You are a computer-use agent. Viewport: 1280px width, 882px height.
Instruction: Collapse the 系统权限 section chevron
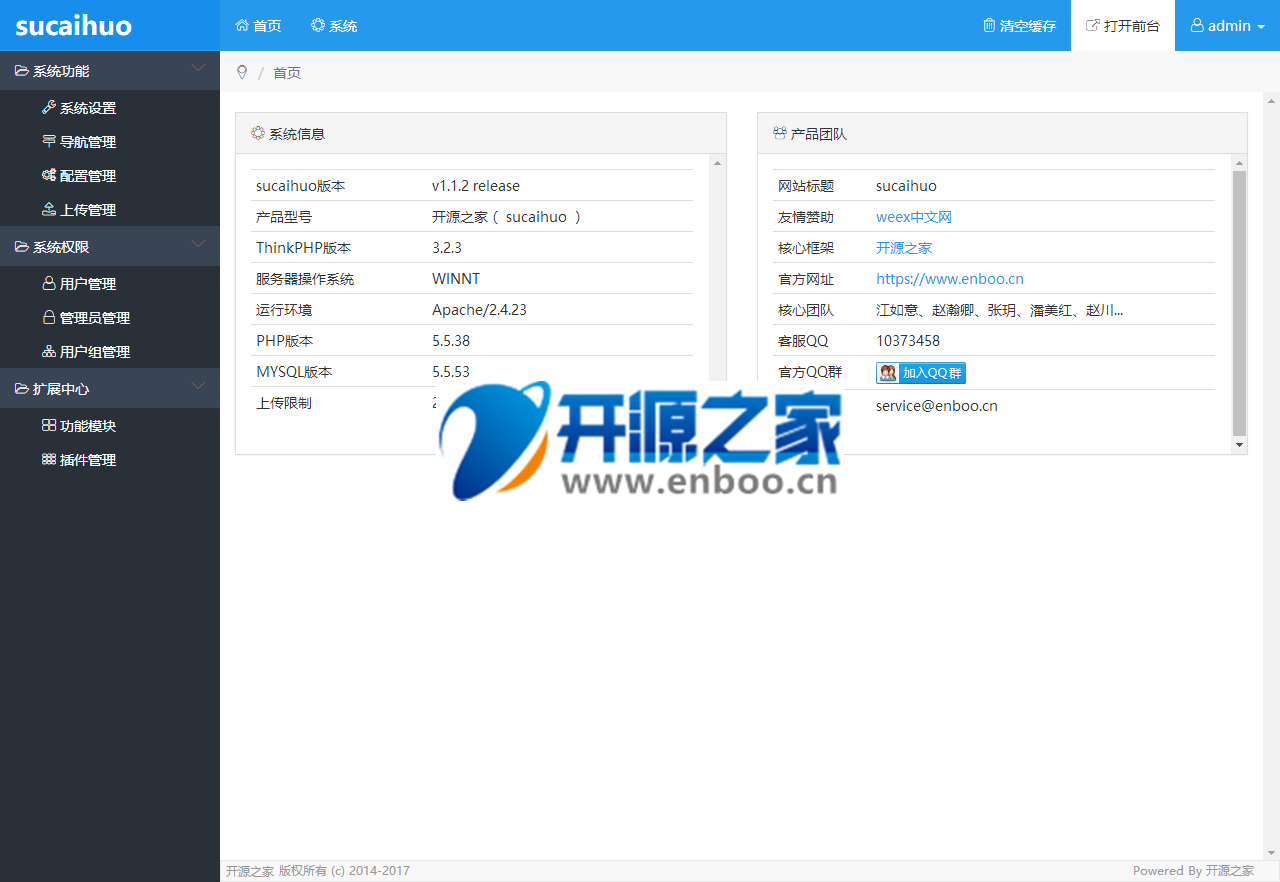[x=198, y=243]
